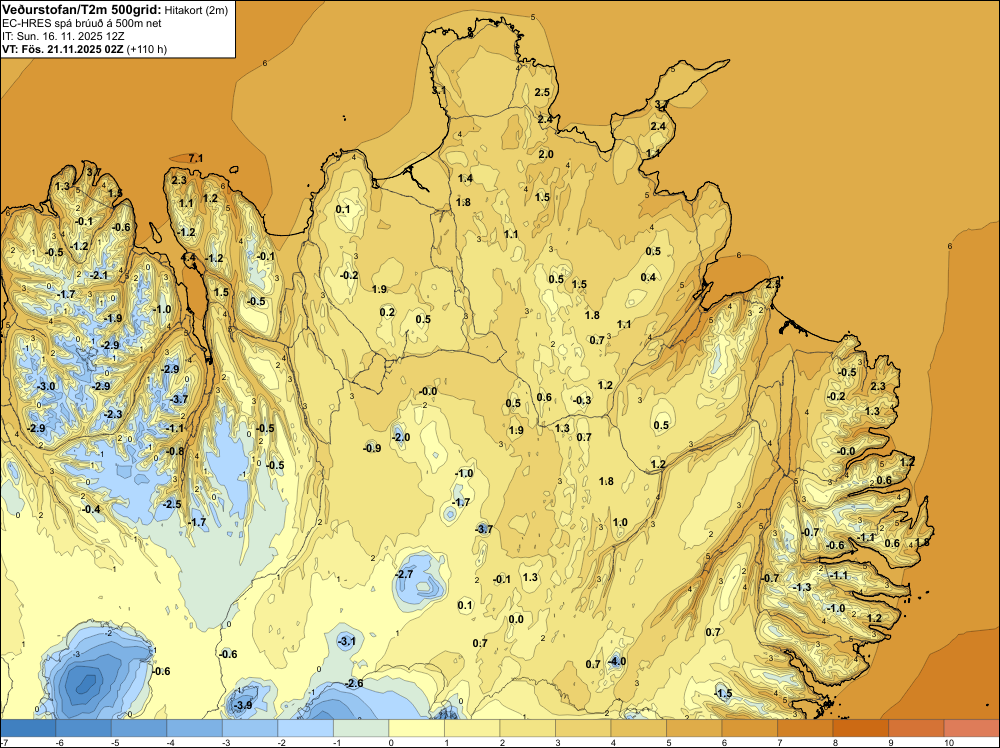1000x748 pixels.
Task: Click the -2.1 temperature label
Action: click(x=99, y=275)
